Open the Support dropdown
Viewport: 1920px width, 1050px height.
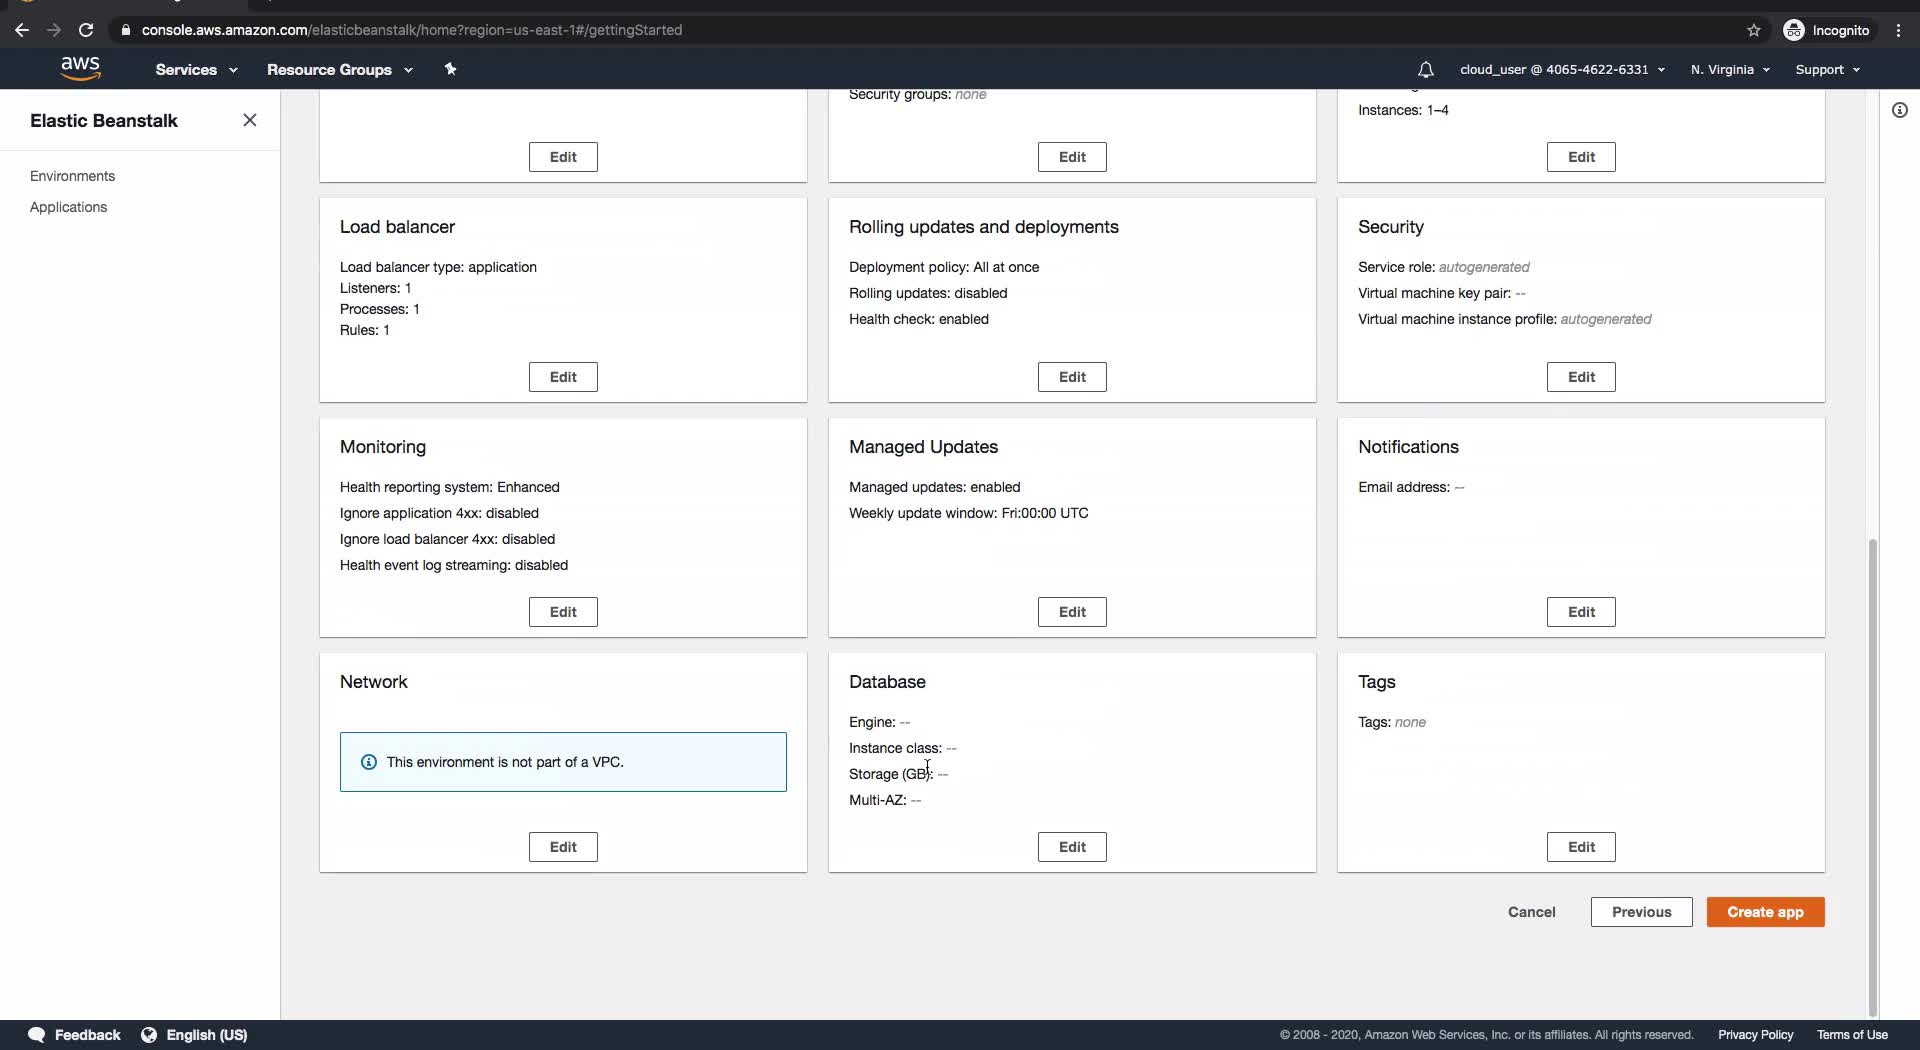click(x=1827, y=69)
